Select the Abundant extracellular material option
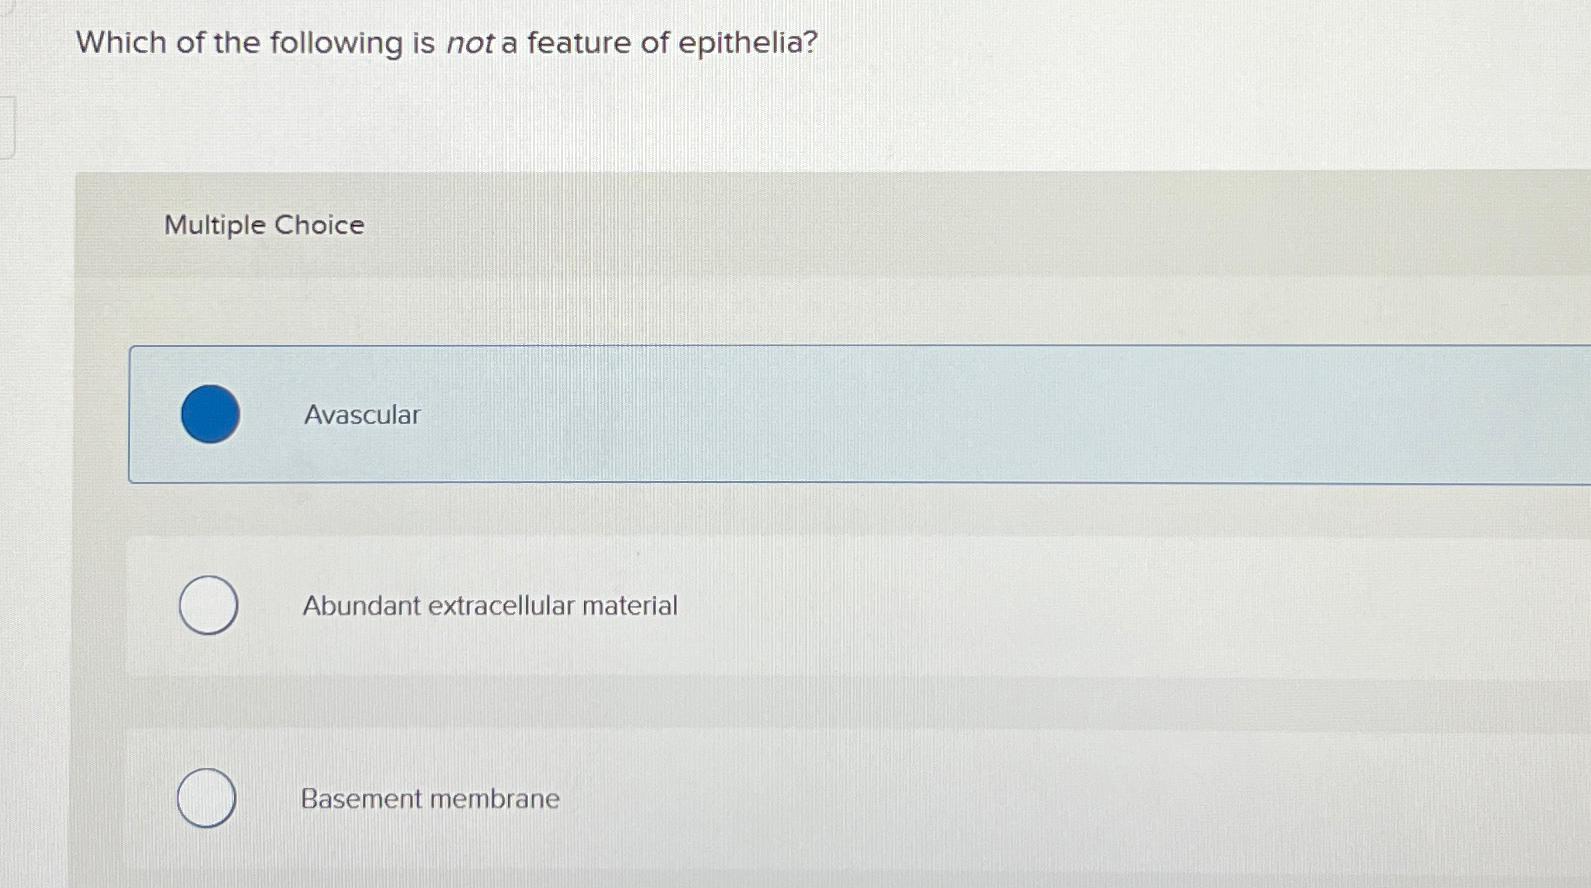The width and height of the screenshot is (1591, 888). coord(700,605)
